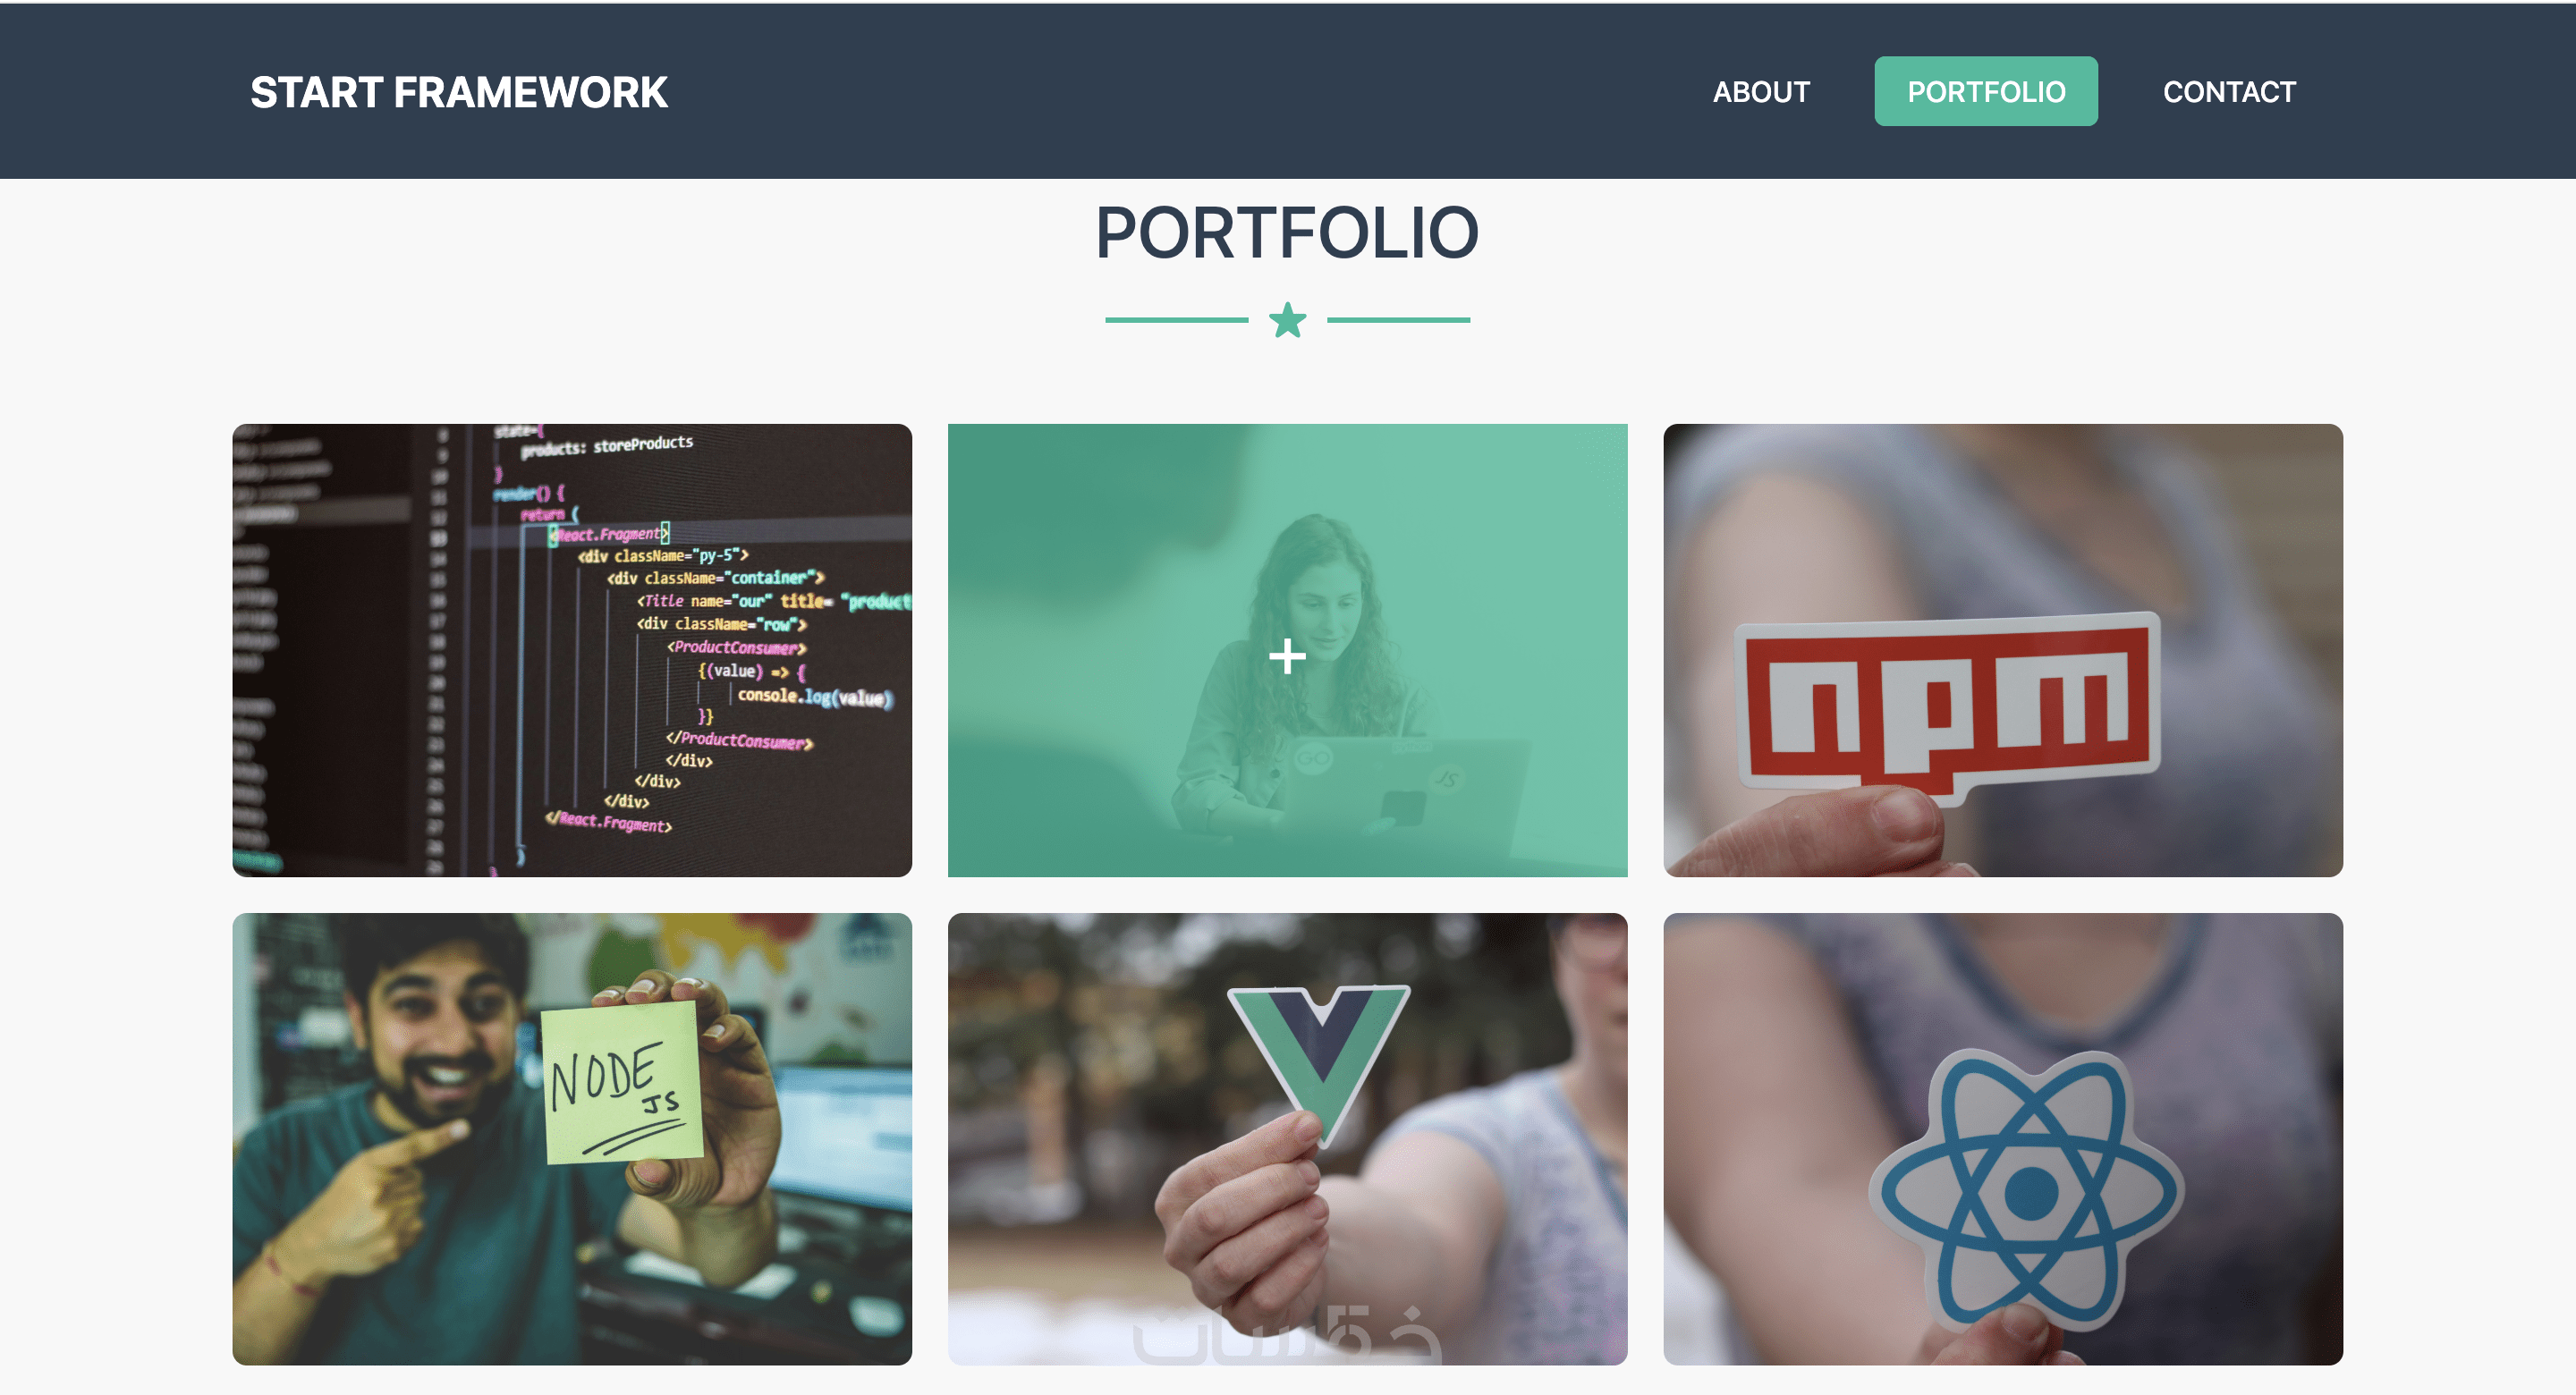The image size is (2576, 1395).
Task: Click the divider line right of the star
Action: point(1398,320)
